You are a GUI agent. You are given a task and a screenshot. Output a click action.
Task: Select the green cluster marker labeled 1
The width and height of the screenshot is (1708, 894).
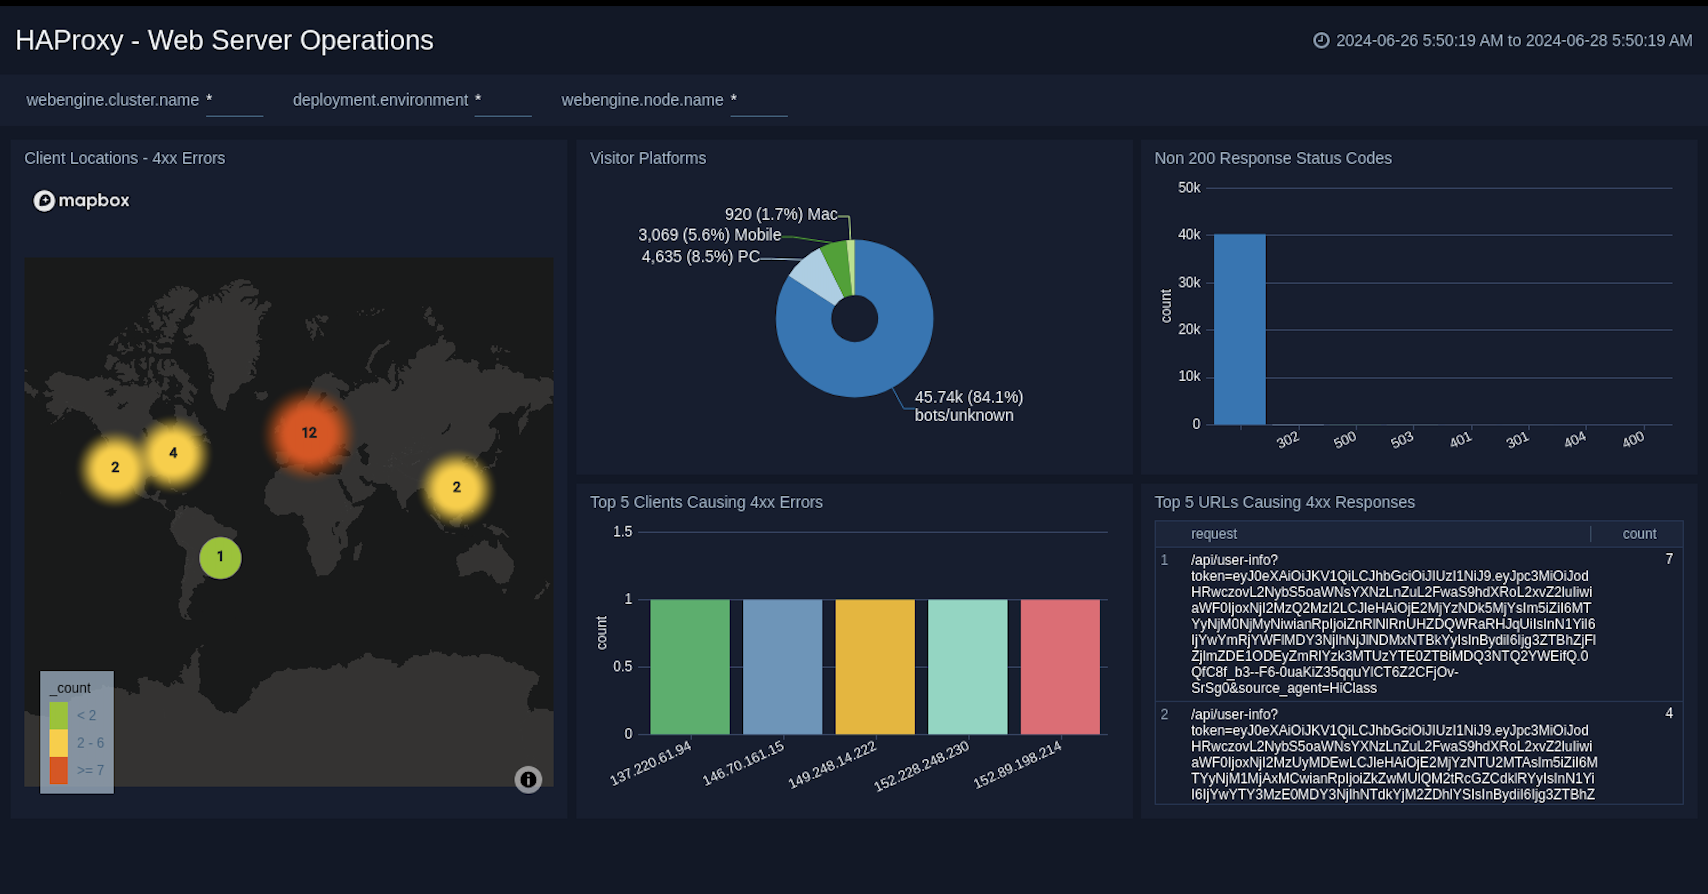[x=220, y=557]
